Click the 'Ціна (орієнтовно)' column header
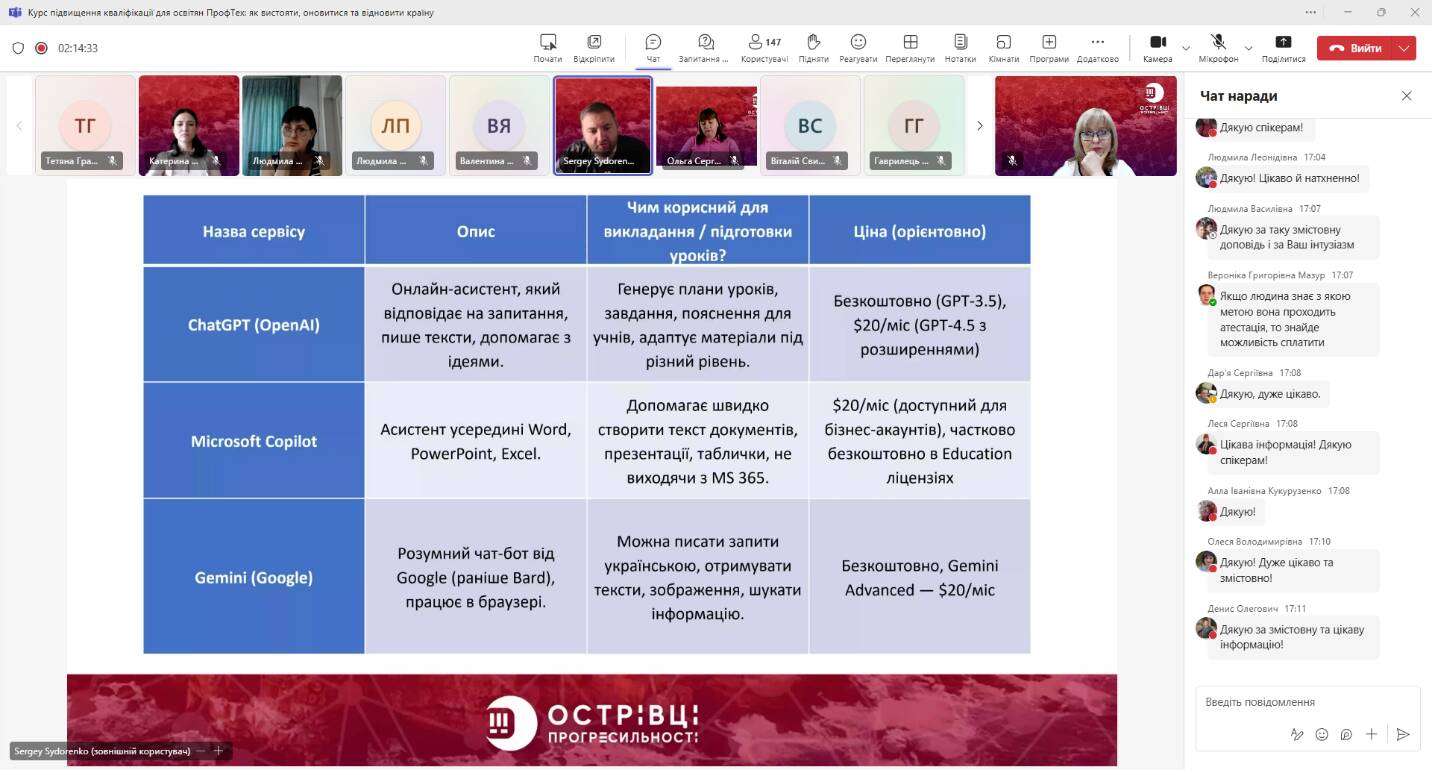The width and height of the screenshot is (1432, 770). point(919,231)
